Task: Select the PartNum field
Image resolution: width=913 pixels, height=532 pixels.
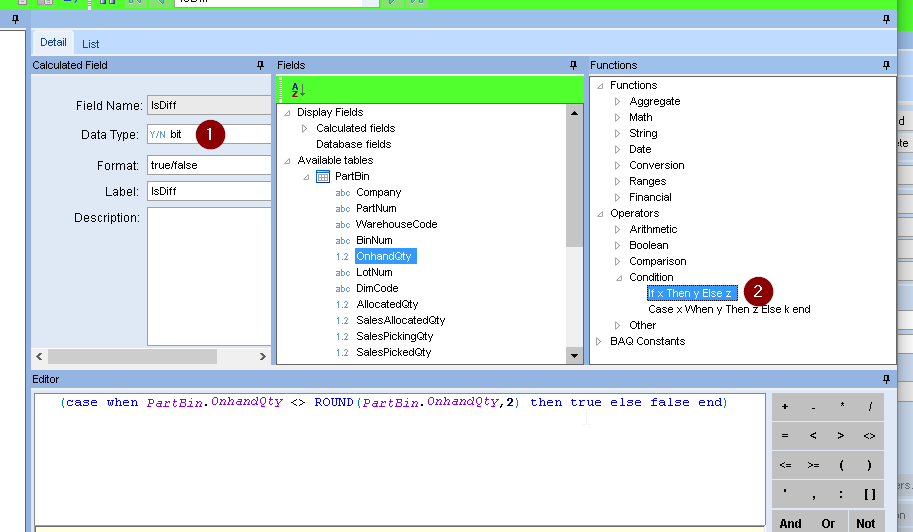Action: tap(376, 208)
